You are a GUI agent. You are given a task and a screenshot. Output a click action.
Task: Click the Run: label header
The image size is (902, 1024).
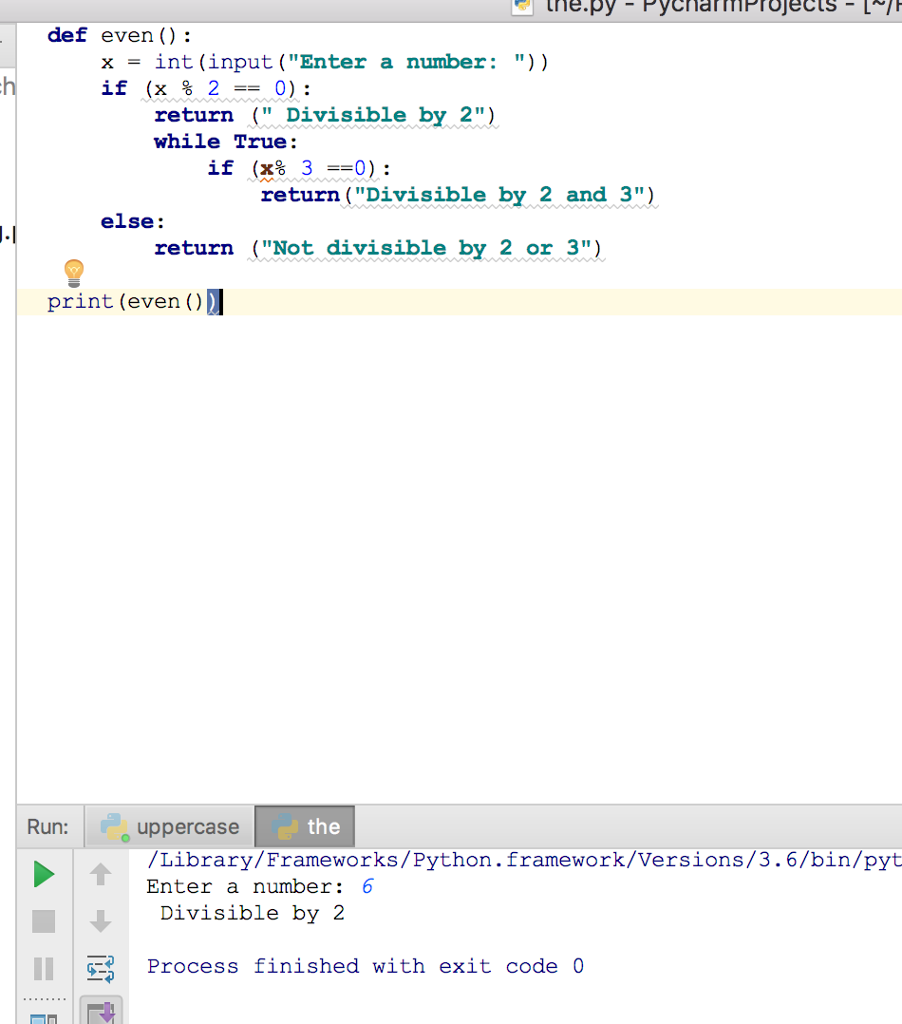[x=48, y=826]
